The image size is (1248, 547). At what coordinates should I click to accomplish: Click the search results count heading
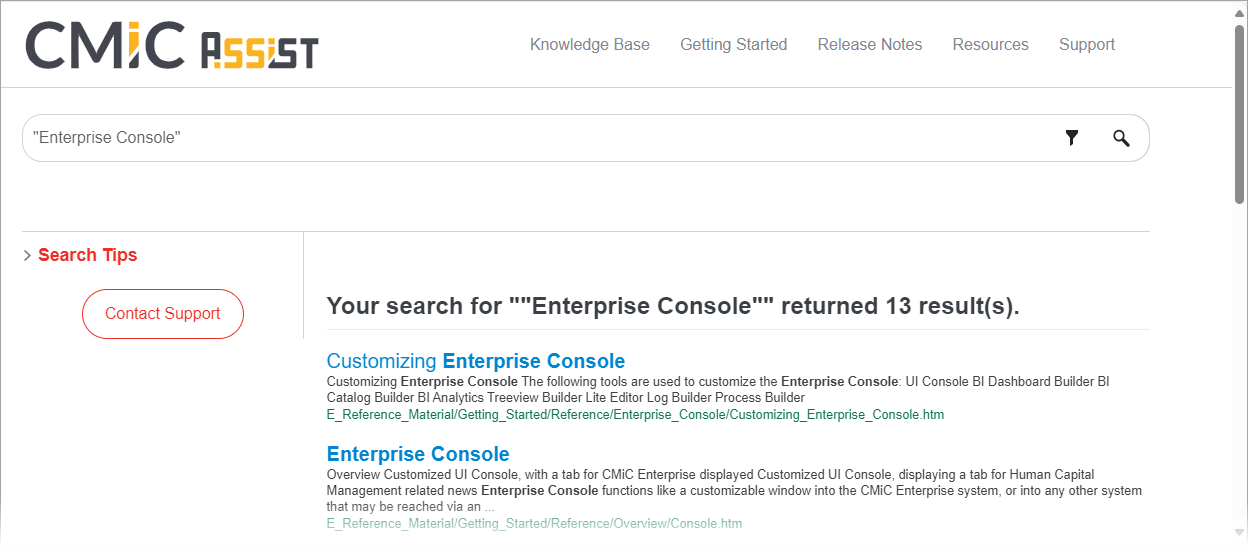coord(672,306)
